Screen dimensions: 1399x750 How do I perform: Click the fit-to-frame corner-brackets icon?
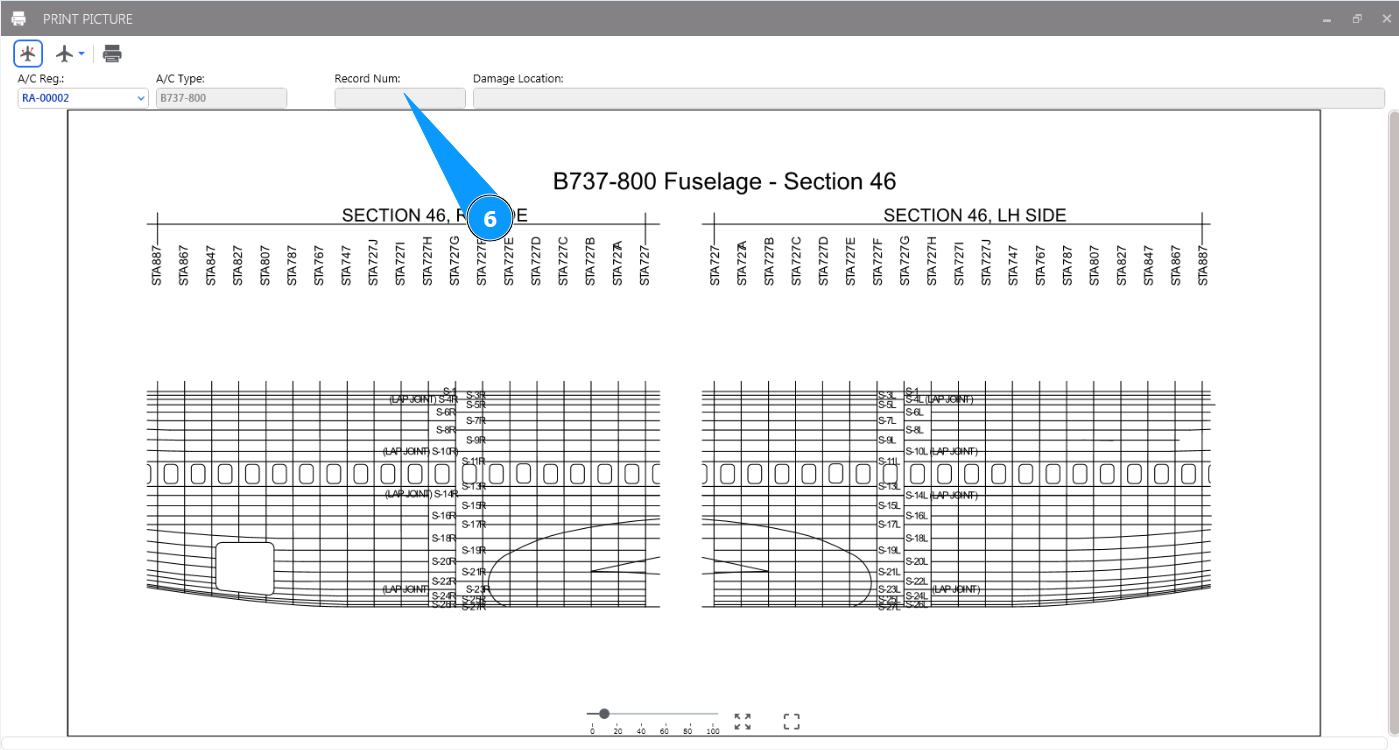point(792,722)
